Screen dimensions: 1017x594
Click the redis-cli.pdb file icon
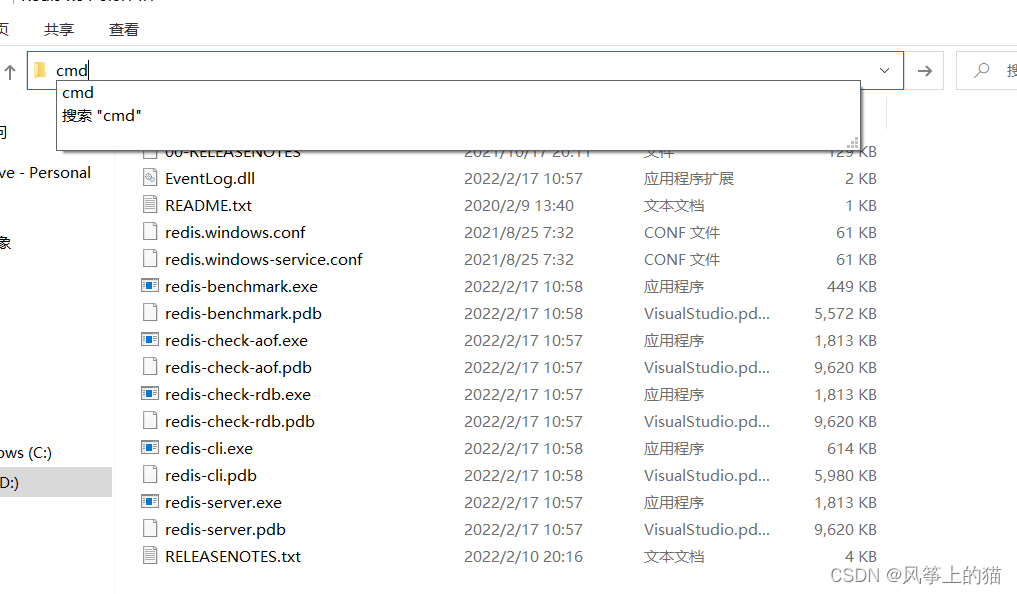coord(150,475)
